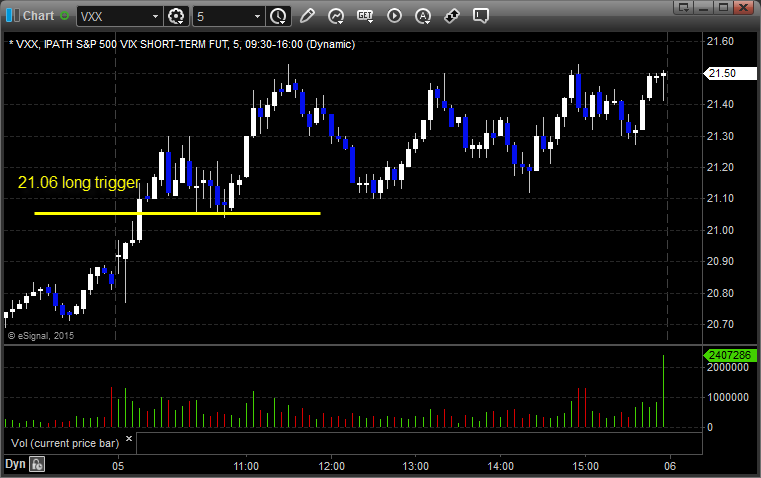761x478 pixels.
Task: Select the Vol (current price bar) tab
Action: 65,443
